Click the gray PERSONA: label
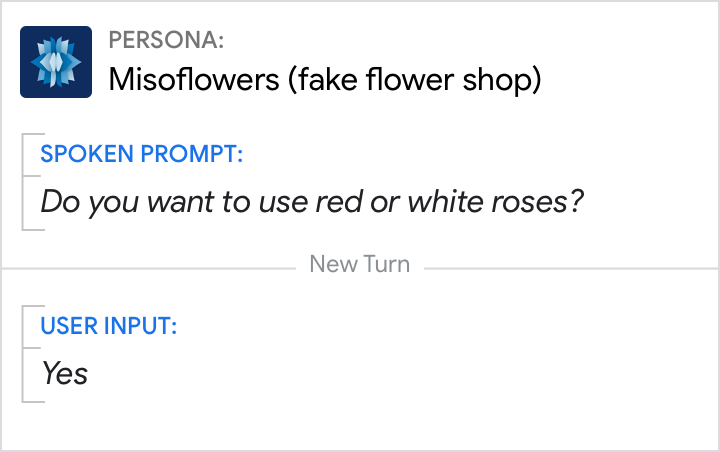 click(166, 40)
